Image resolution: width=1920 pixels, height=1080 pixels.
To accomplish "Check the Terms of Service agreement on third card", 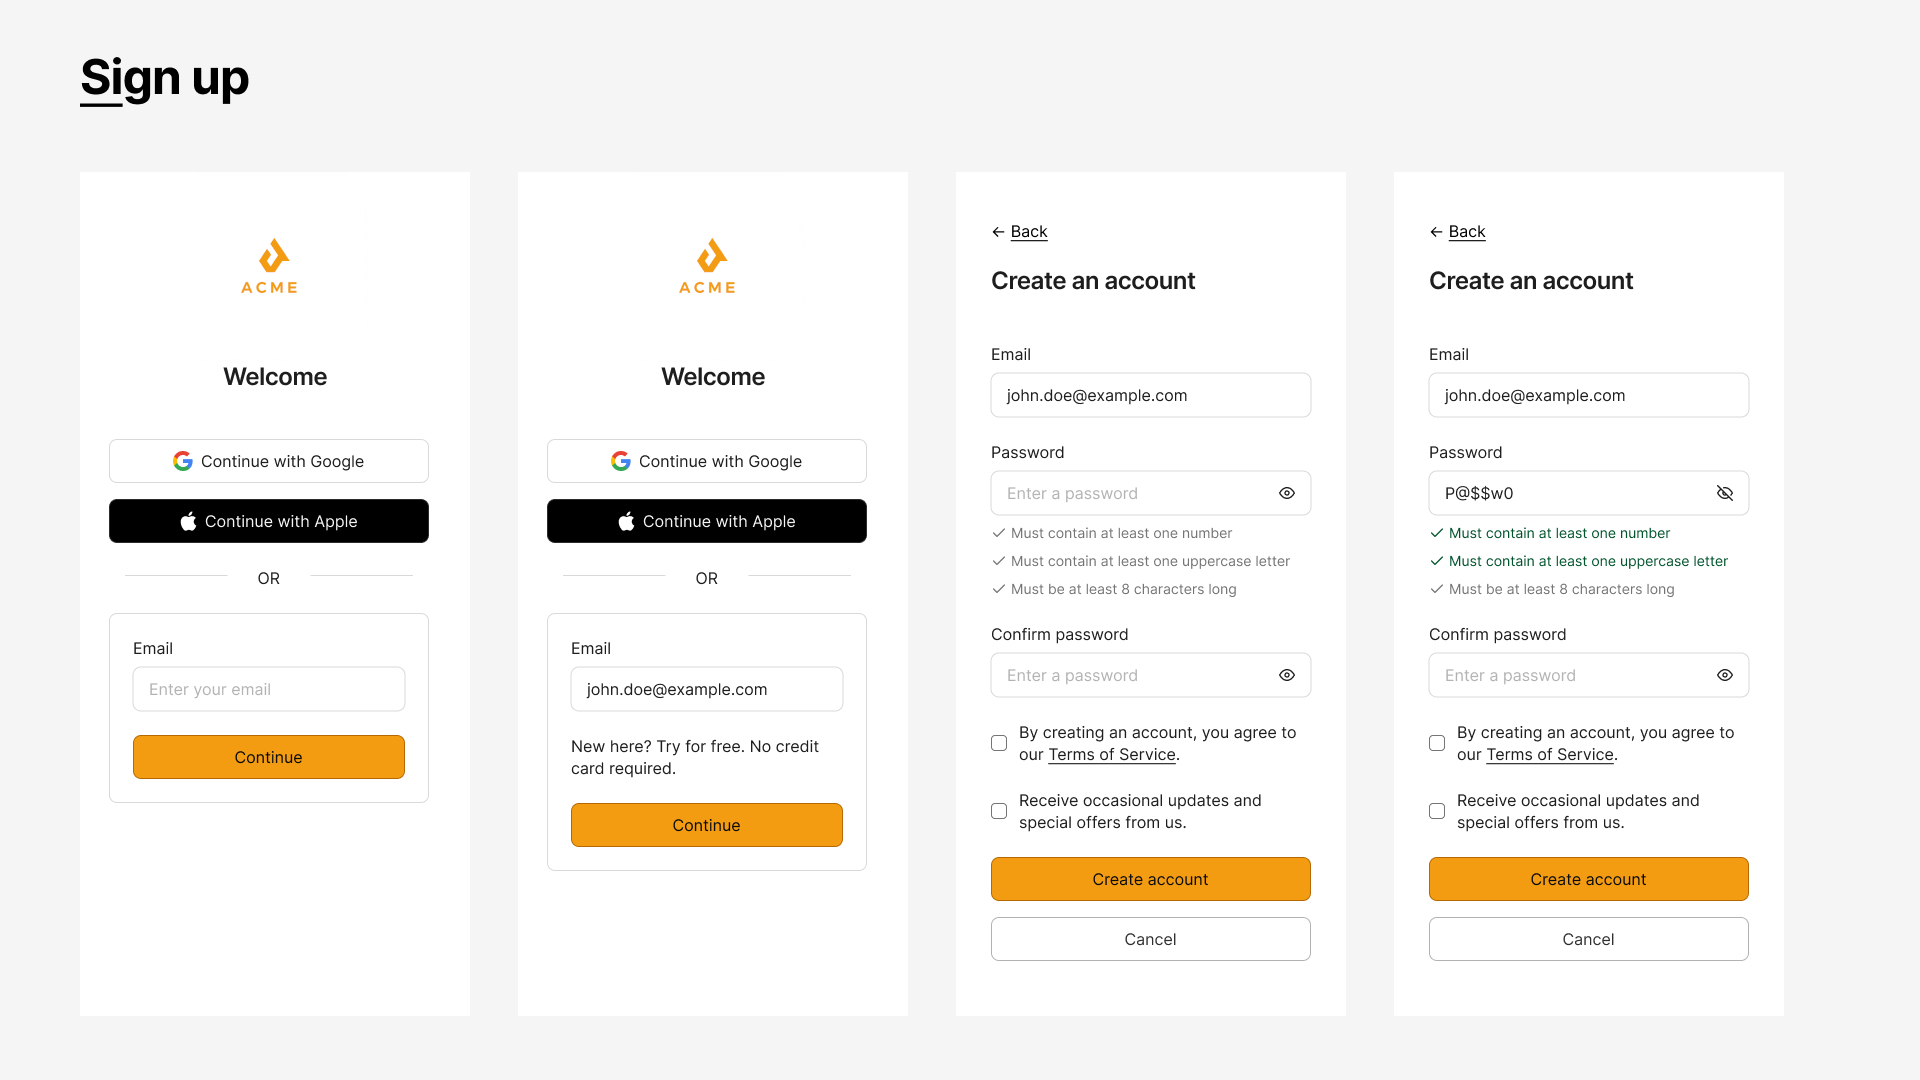I will tap(998, 743).
